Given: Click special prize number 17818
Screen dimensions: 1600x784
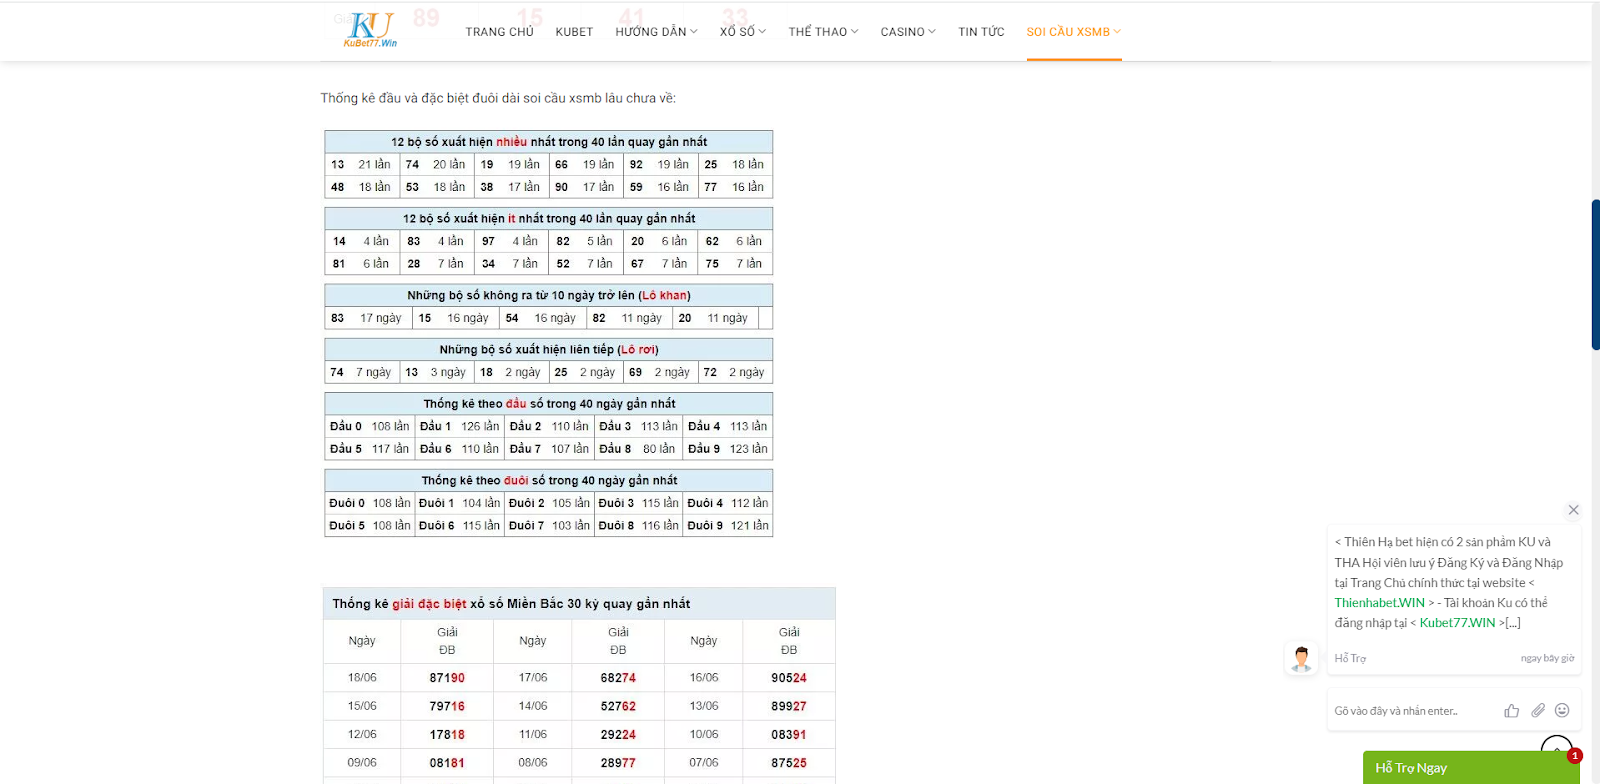Looking at the screenshot, I should click(x=447, y=735).
